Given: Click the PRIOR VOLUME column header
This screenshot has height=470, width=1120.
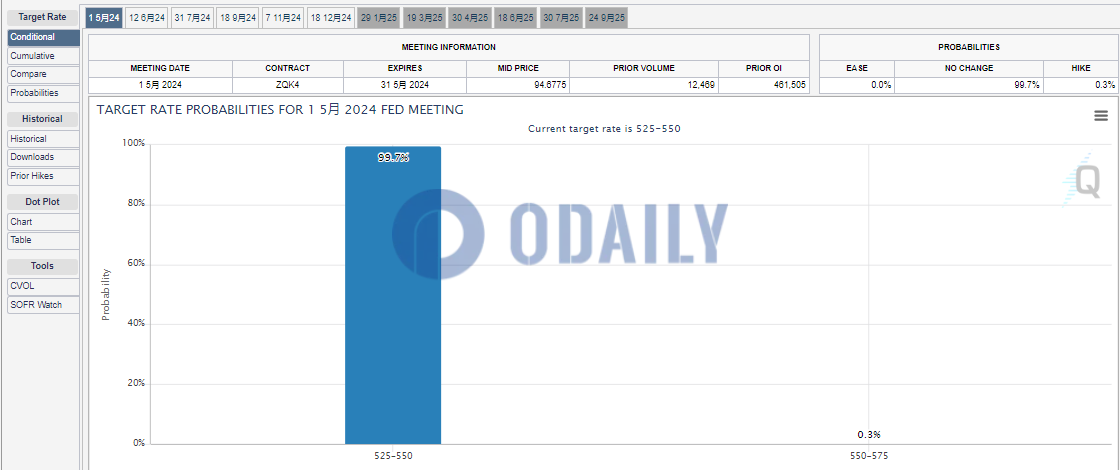Looking at the screenshot, I should [644, 69].
